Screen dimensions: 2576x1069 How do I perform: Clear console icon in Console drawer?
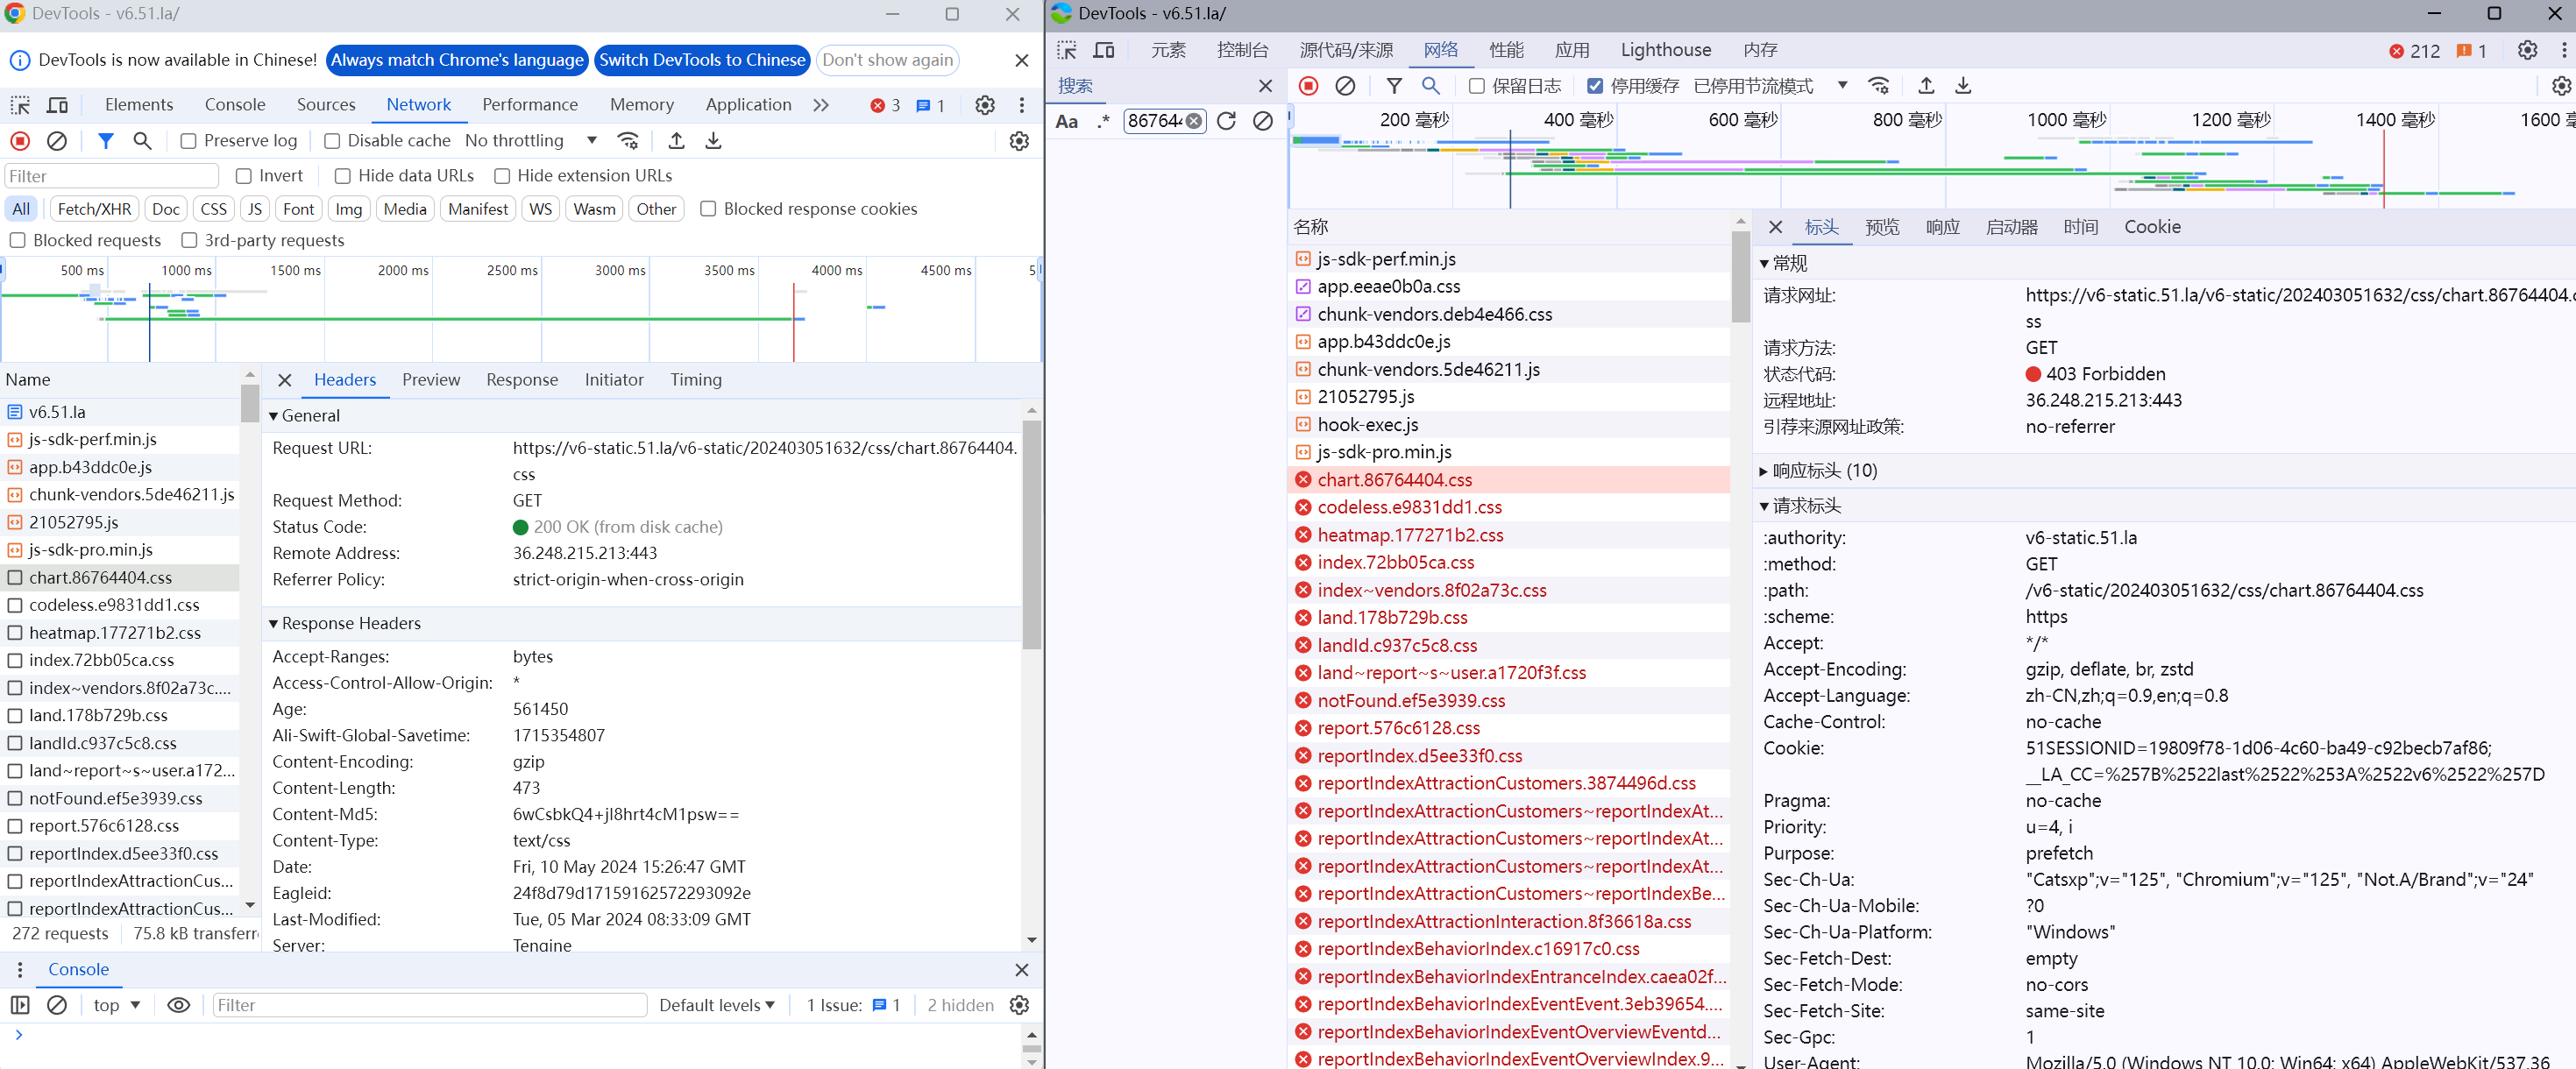pos(57,1005)
